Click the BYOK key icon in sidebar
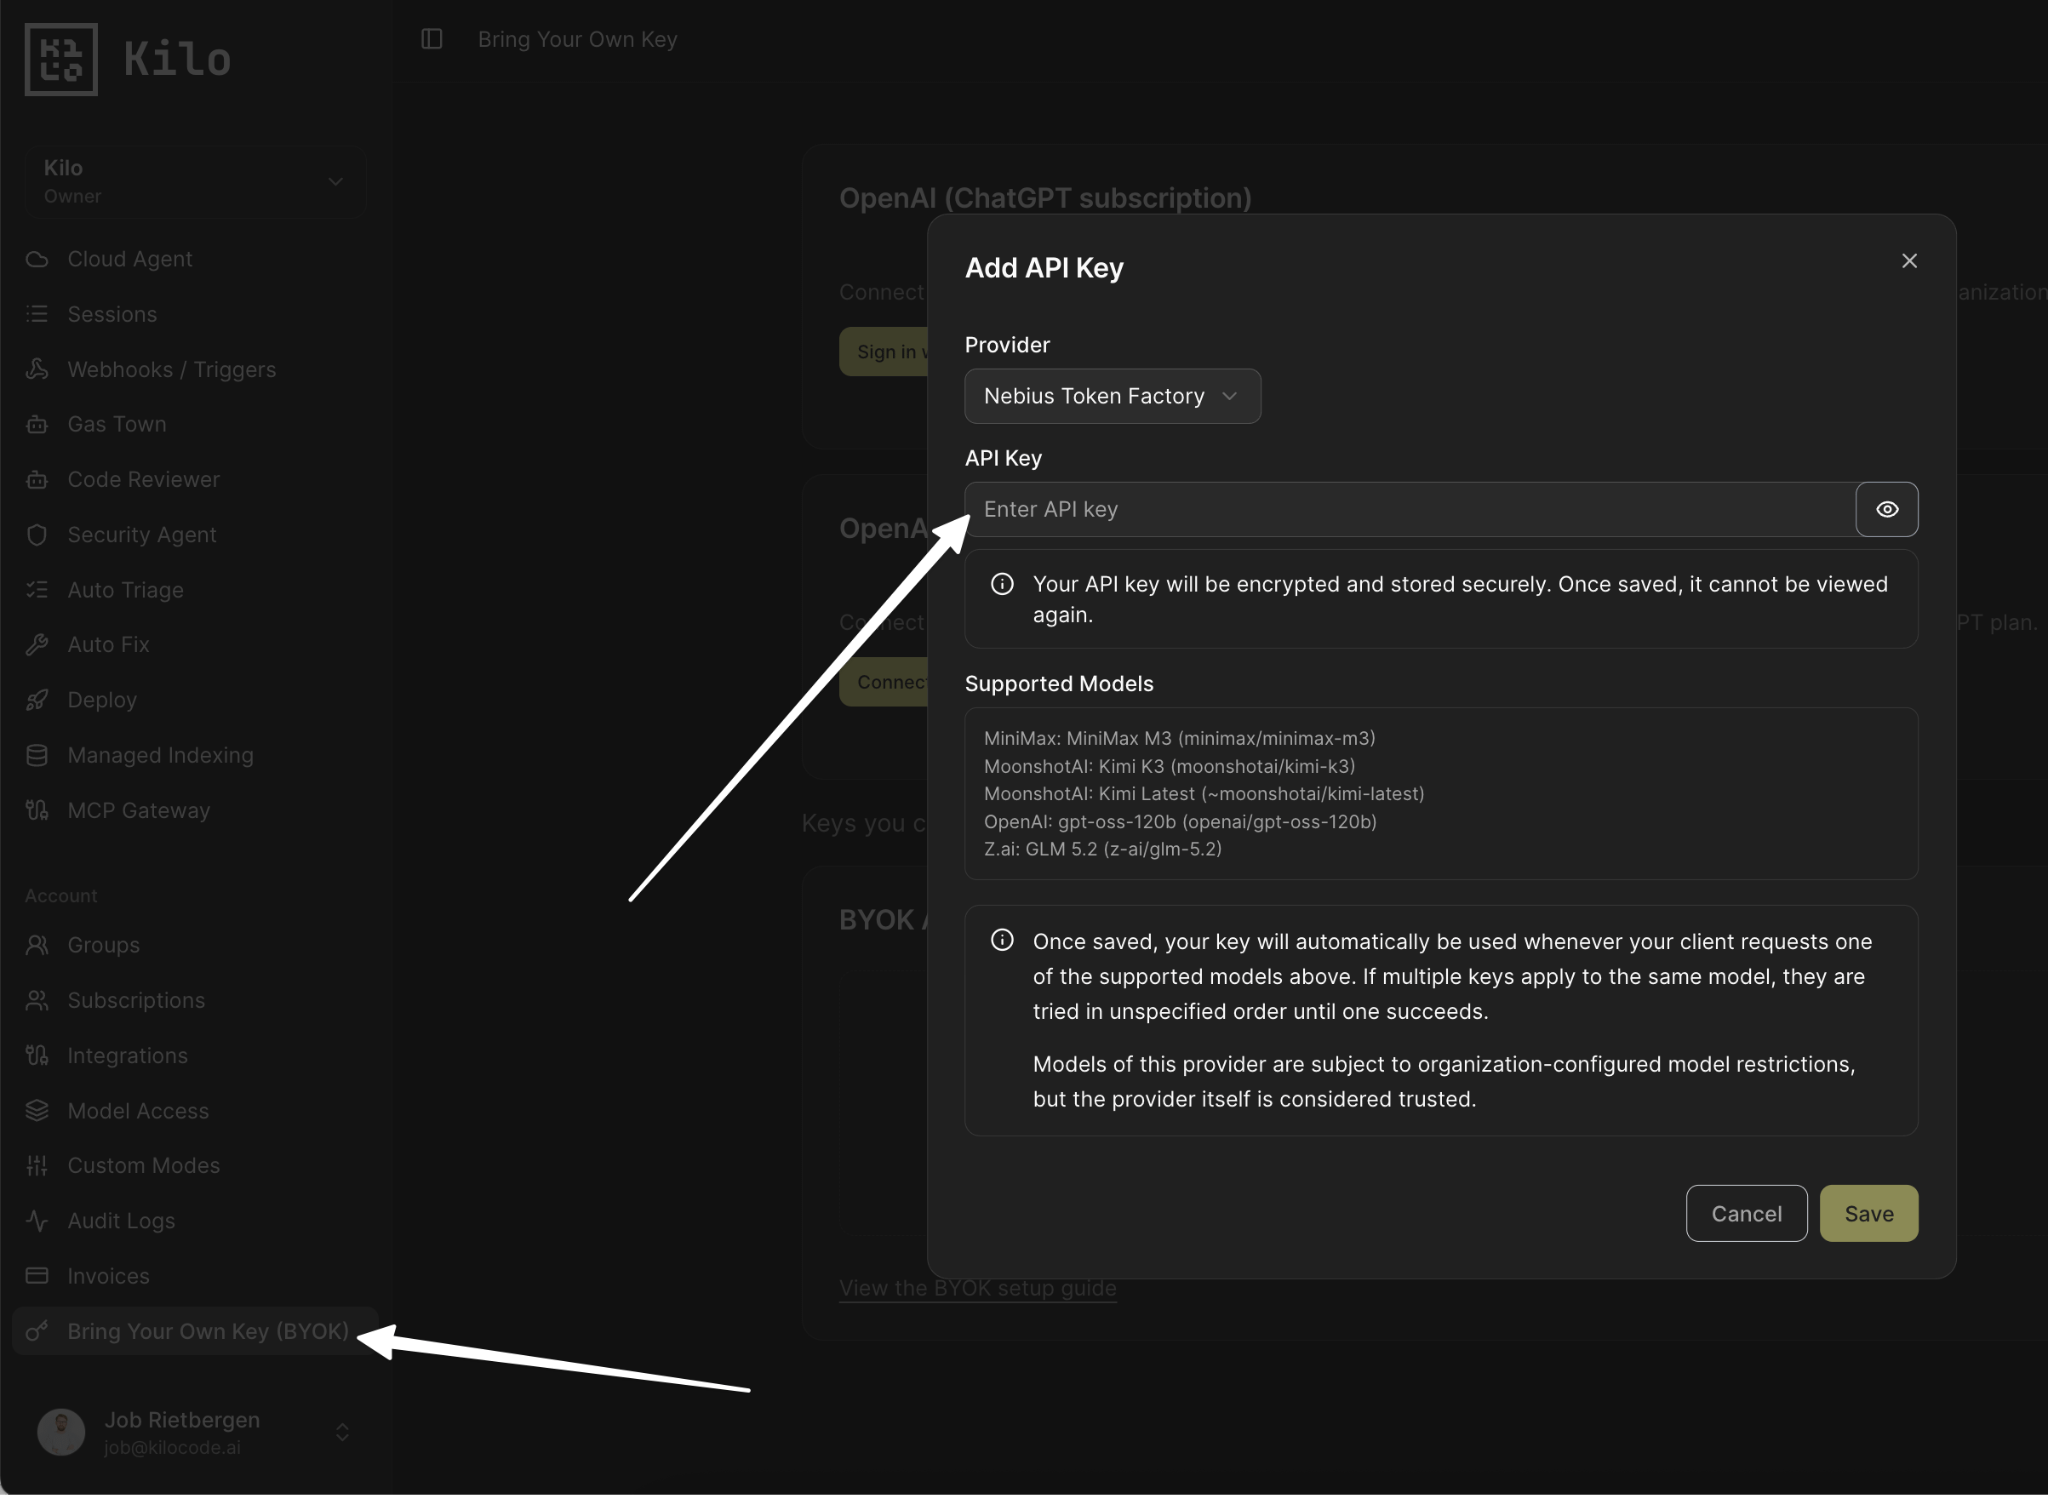Image resolution: width=2048 pixels, height=1495 pixels. click(x=37, y=1331)
